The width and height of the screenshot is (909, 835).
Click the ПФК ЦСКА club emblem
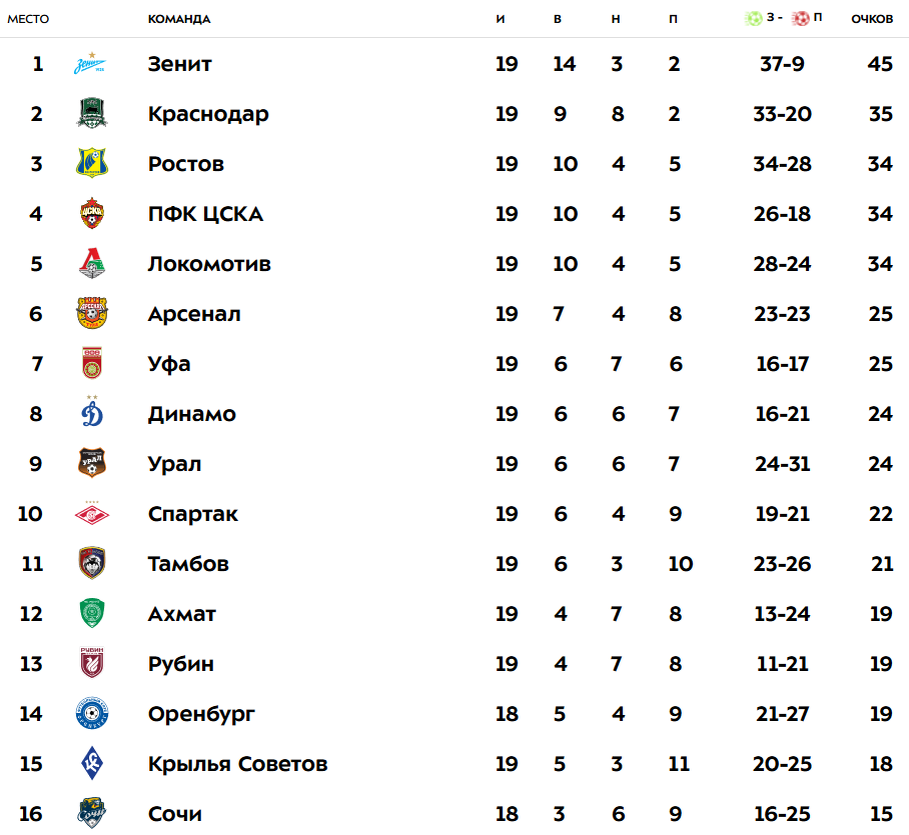(x=92, y=213)
